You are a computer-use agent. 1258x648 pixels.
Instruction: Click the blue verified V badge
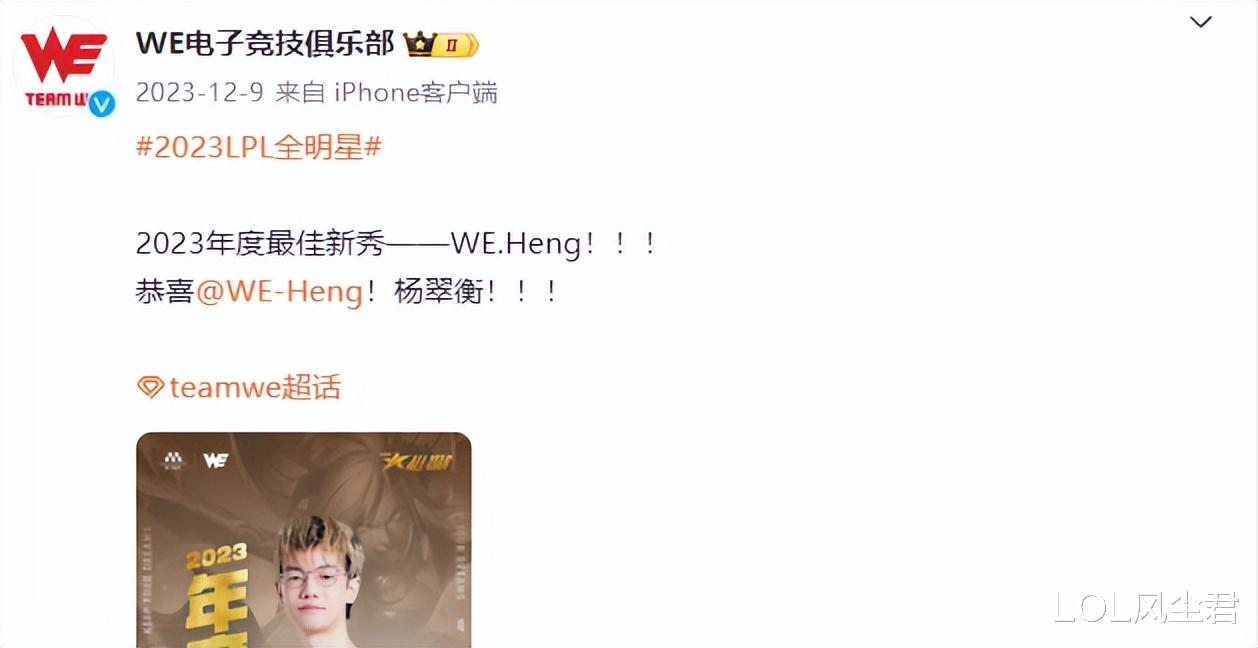102,102
